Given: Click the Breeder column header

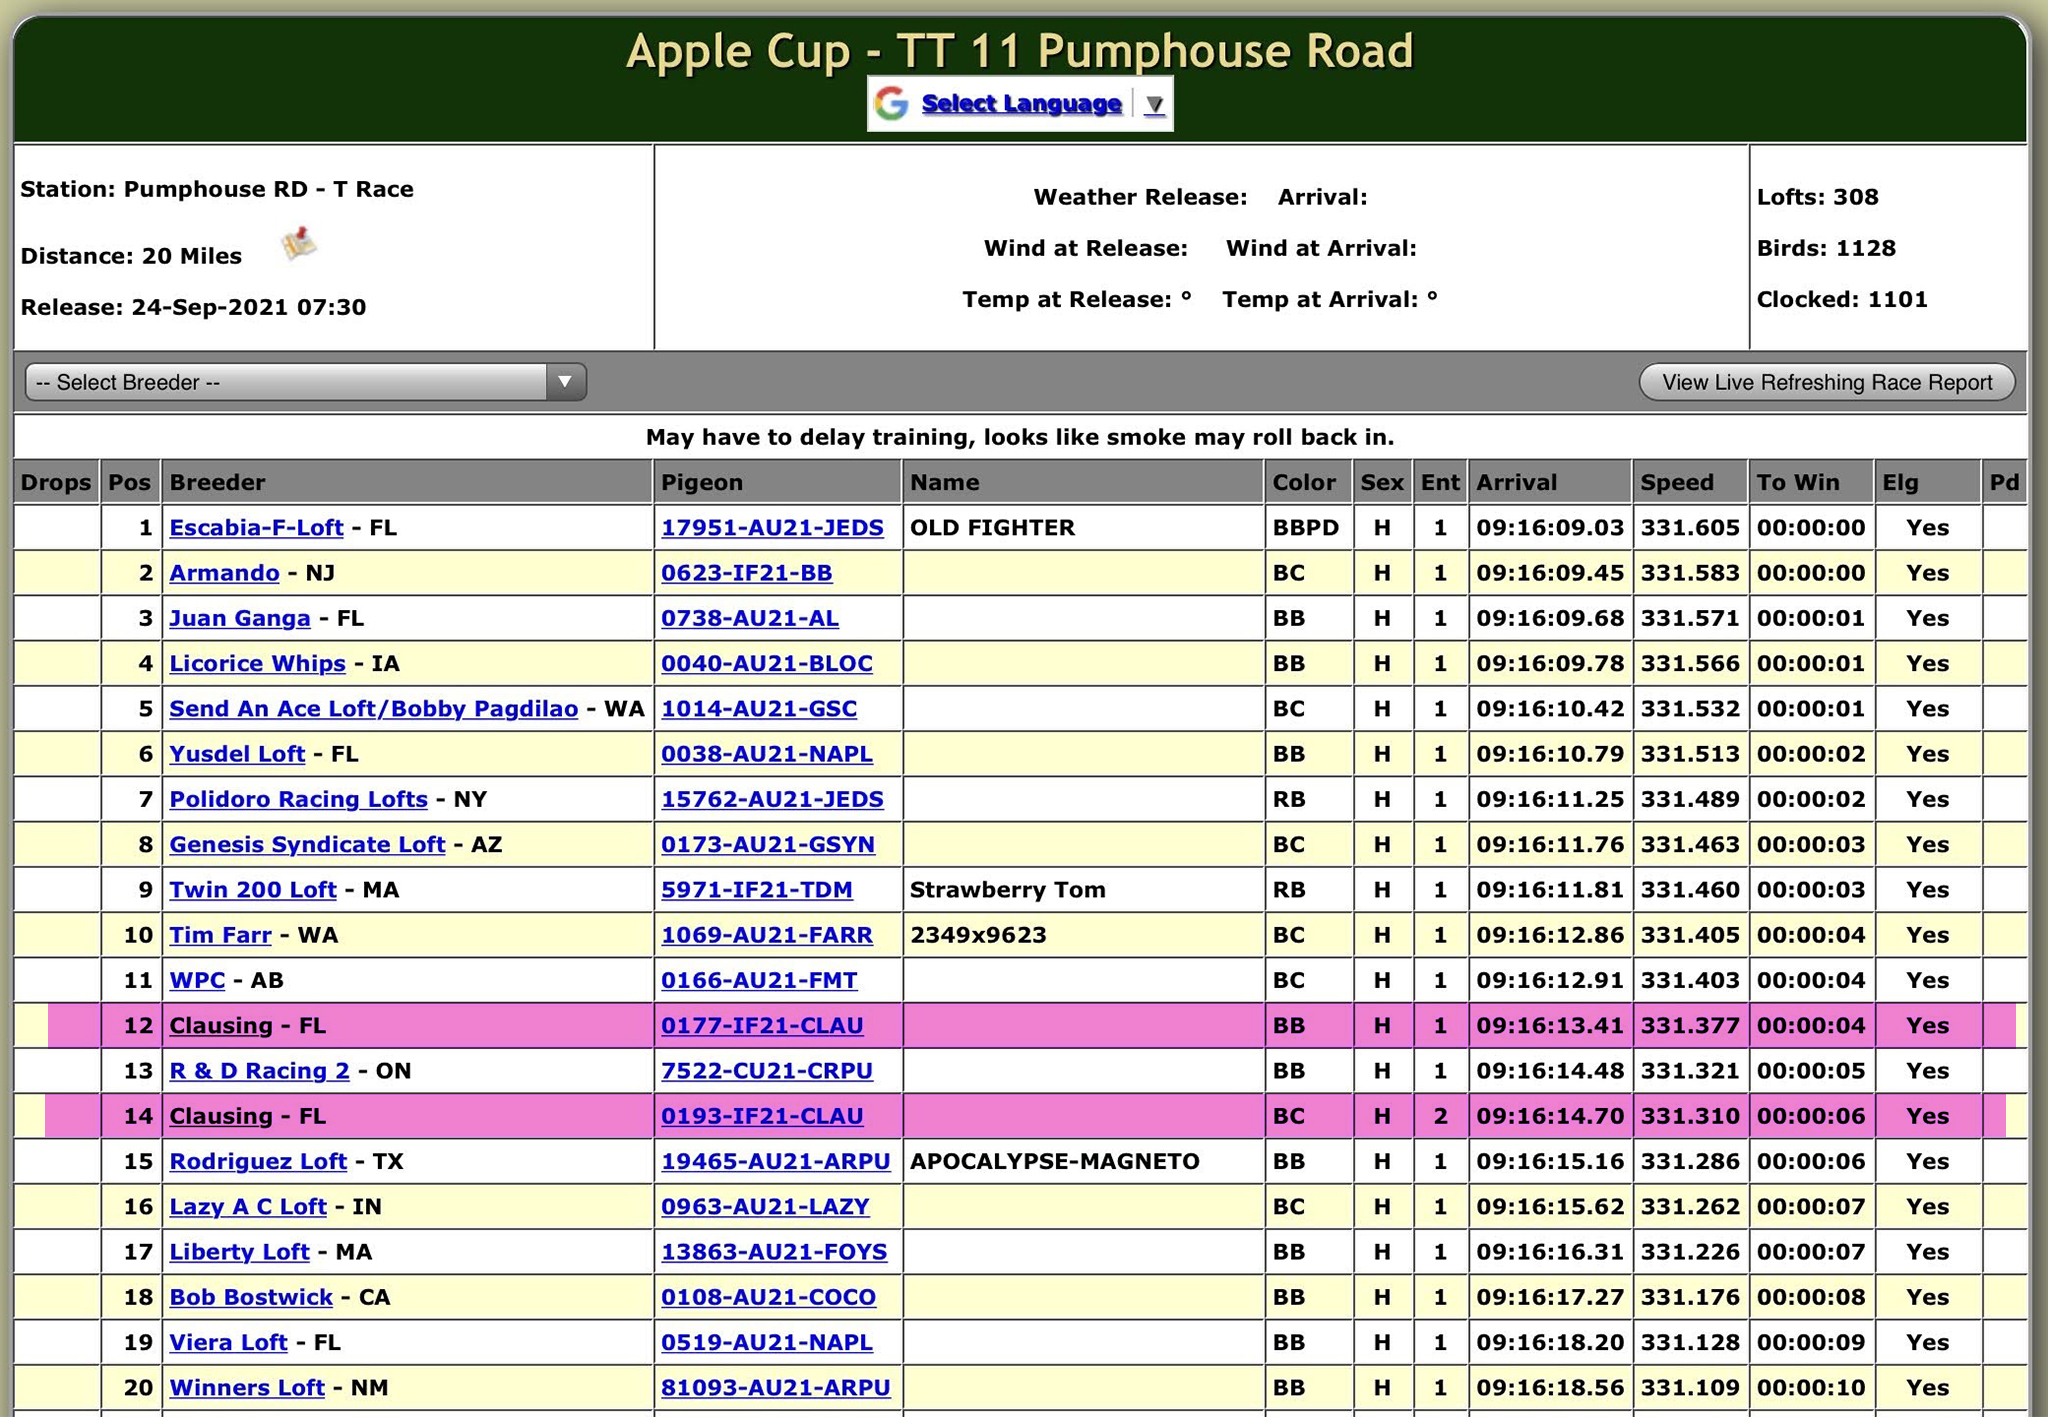Looking at the screenshot, I should pyautogui.click(x=217, y=483).
